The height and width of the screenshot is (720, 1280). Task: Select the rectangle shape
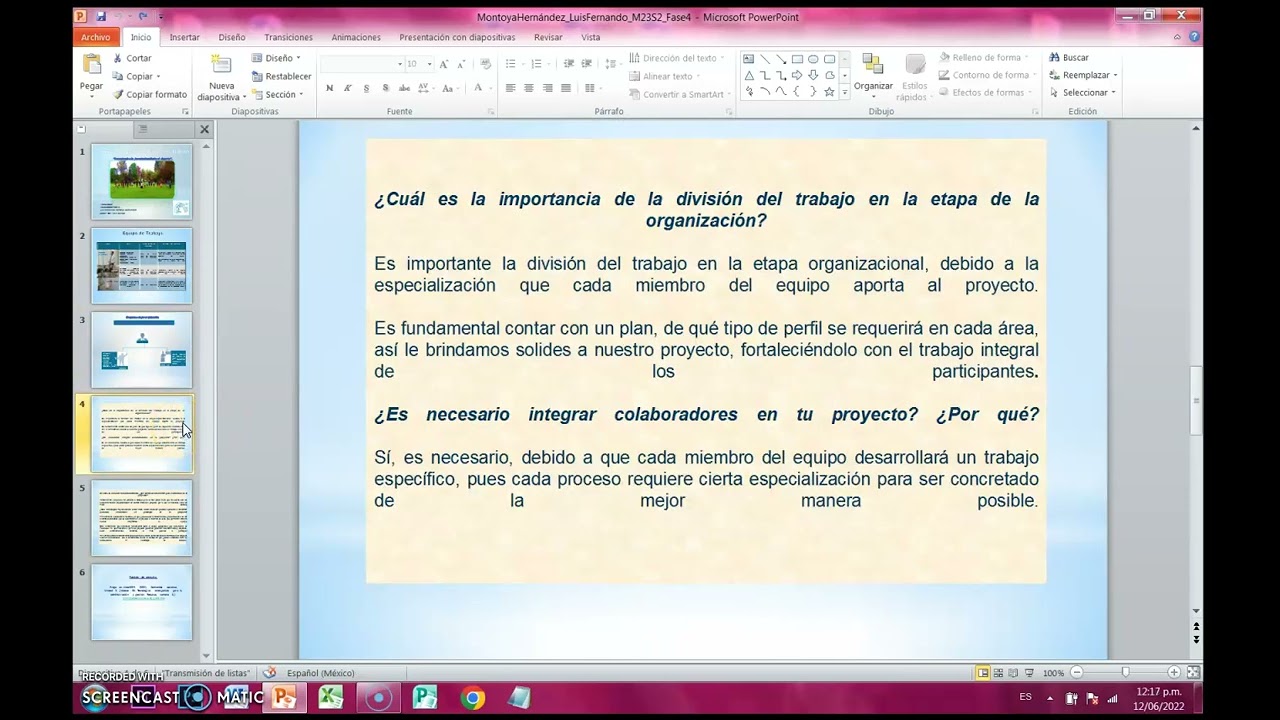tap(797, 59)
